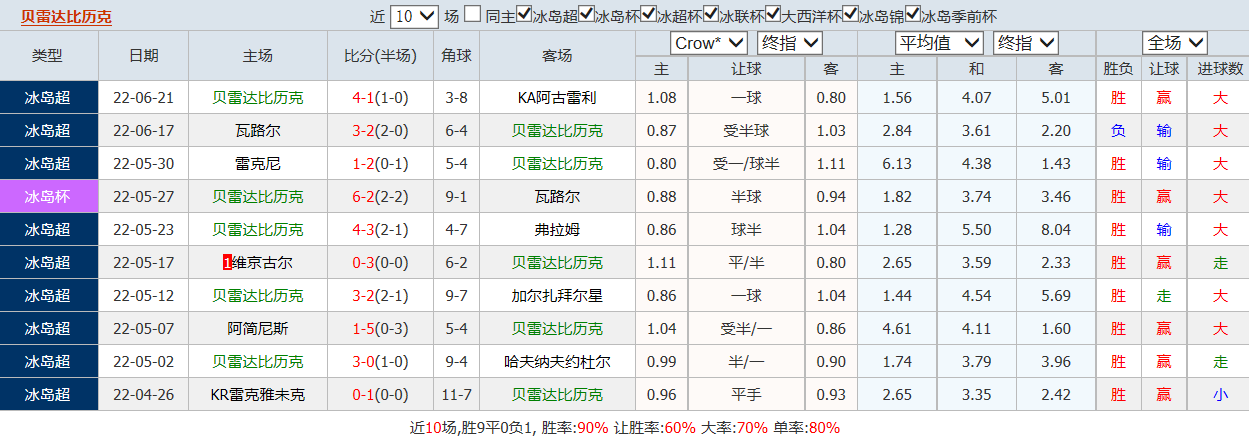Open the 全场 dropdown

[1175, 43]
